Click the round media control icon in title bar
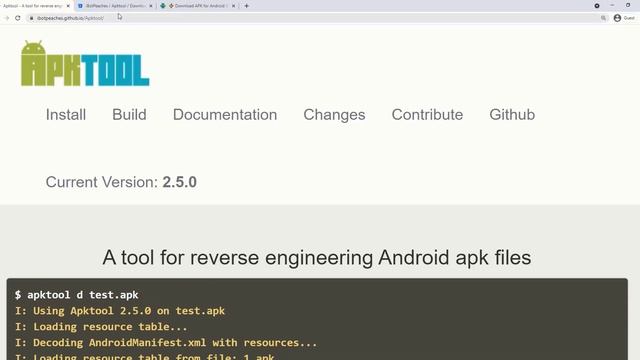Image resolution: width=640 pixels, height=360 pixels. click(597, 6)
